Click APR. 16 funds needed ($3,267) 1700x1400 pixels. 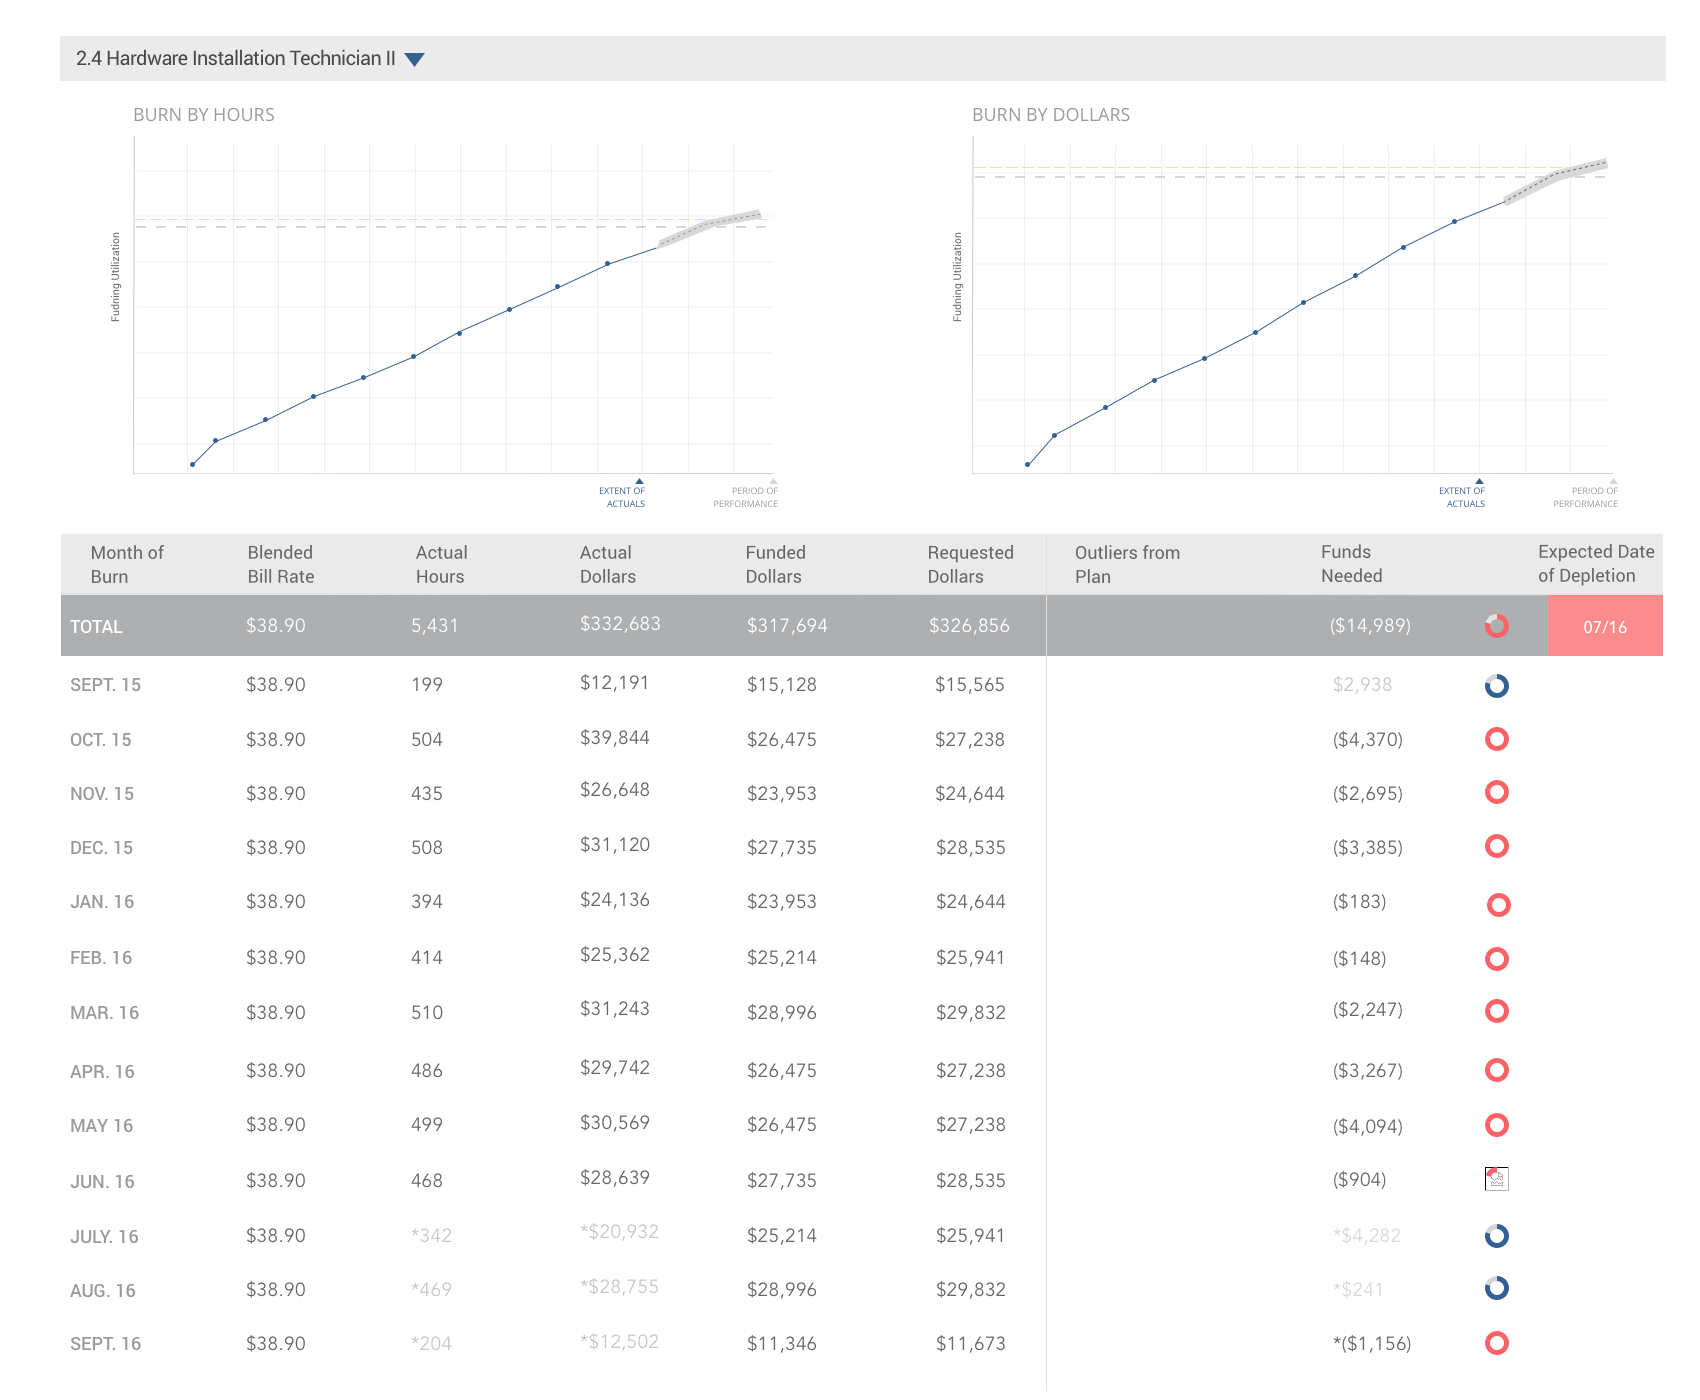tap(1367, 1071)
